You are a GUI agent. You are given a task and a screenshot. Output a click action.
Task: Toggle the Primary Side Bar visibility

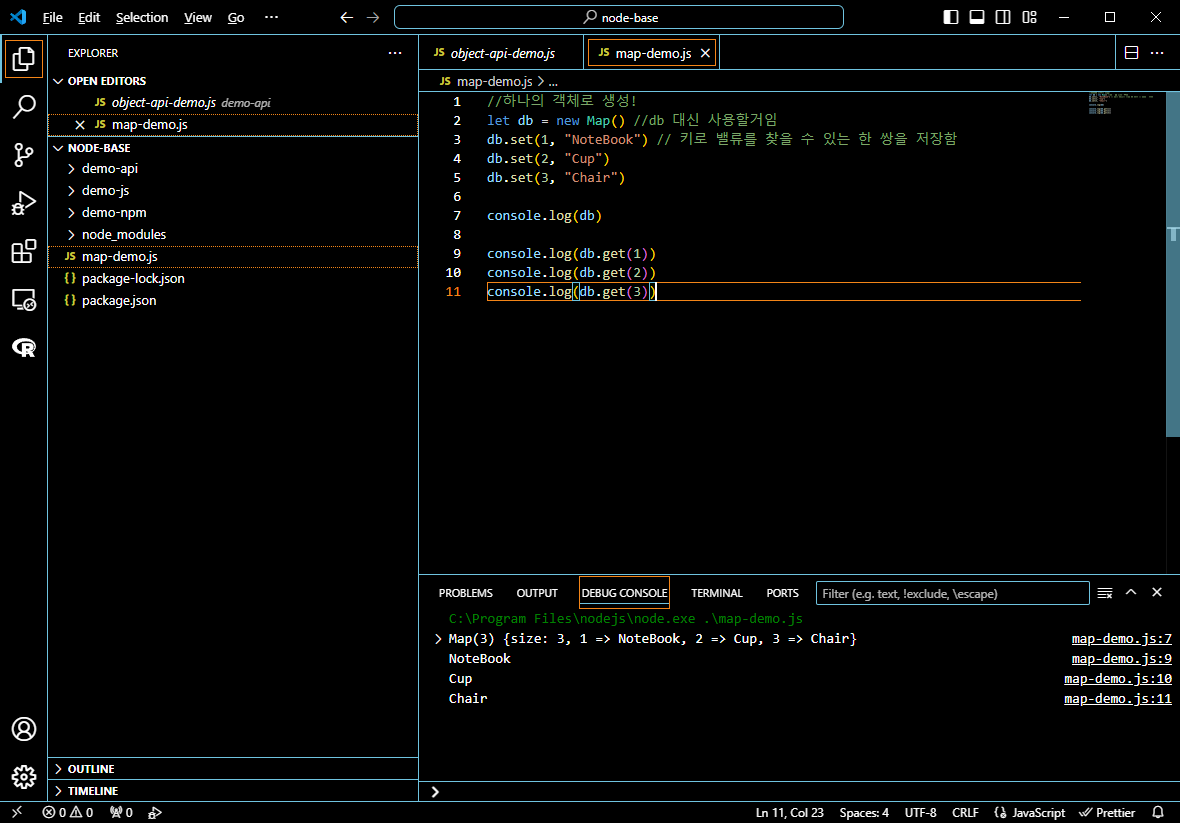[x=951, y=17]
